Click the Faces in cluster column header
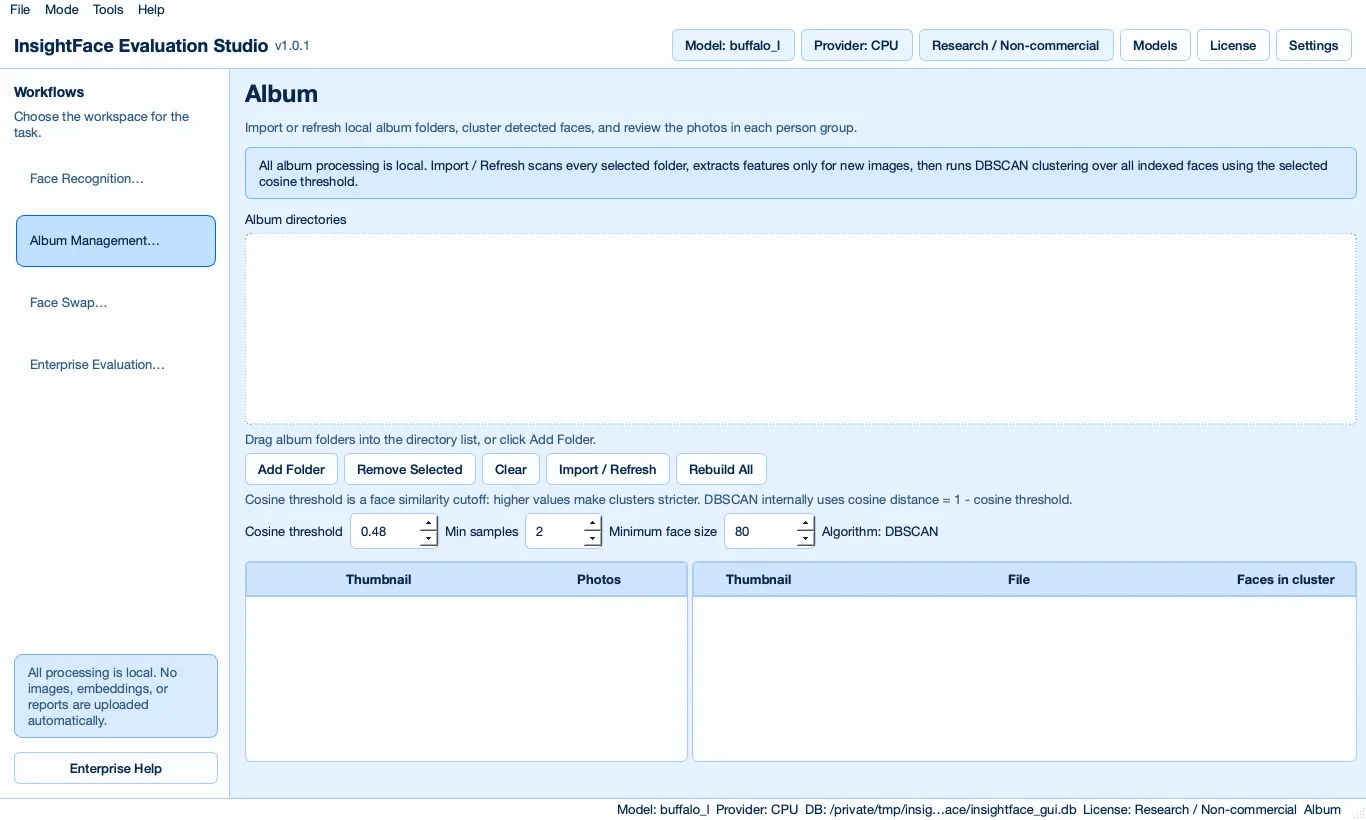 (x=1285, y=579)
